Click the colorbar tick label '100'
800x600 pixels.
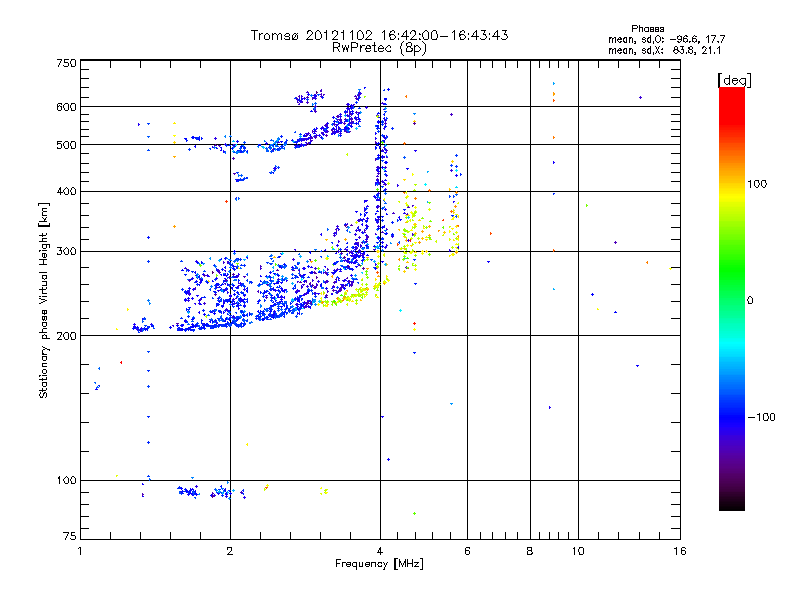pyautogui.click(x=757, y=184)
